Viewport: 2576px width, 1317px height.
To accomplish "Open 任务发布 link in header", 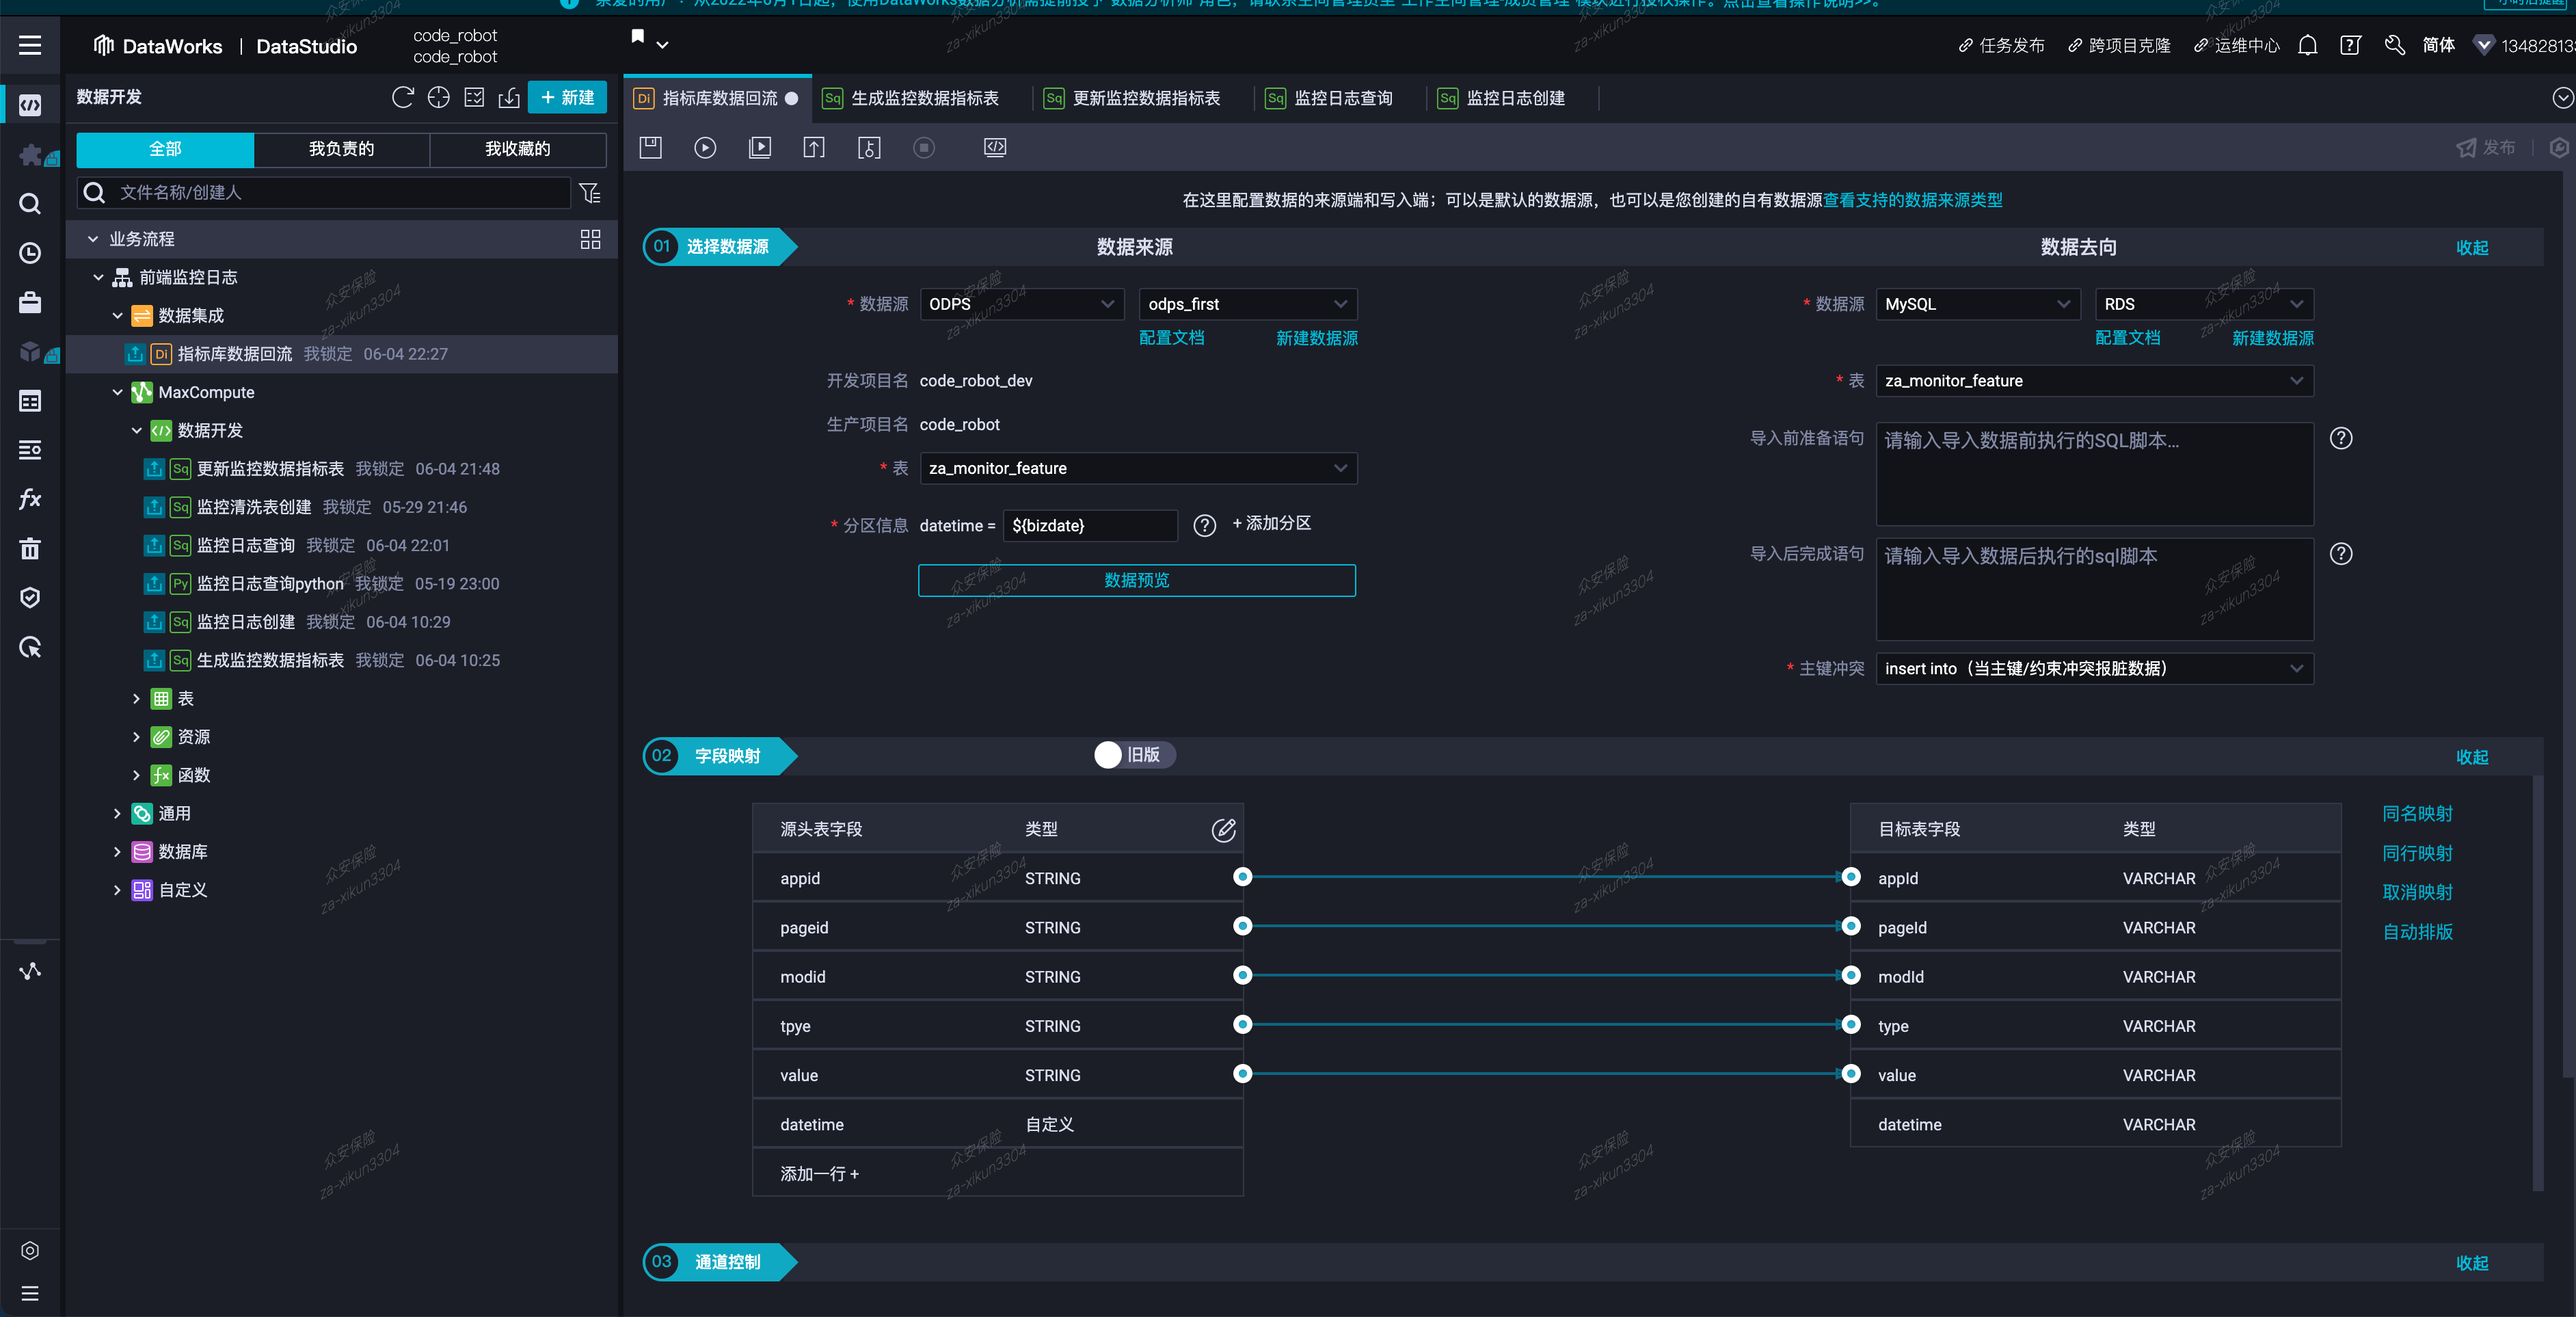I will point(2001,45).
